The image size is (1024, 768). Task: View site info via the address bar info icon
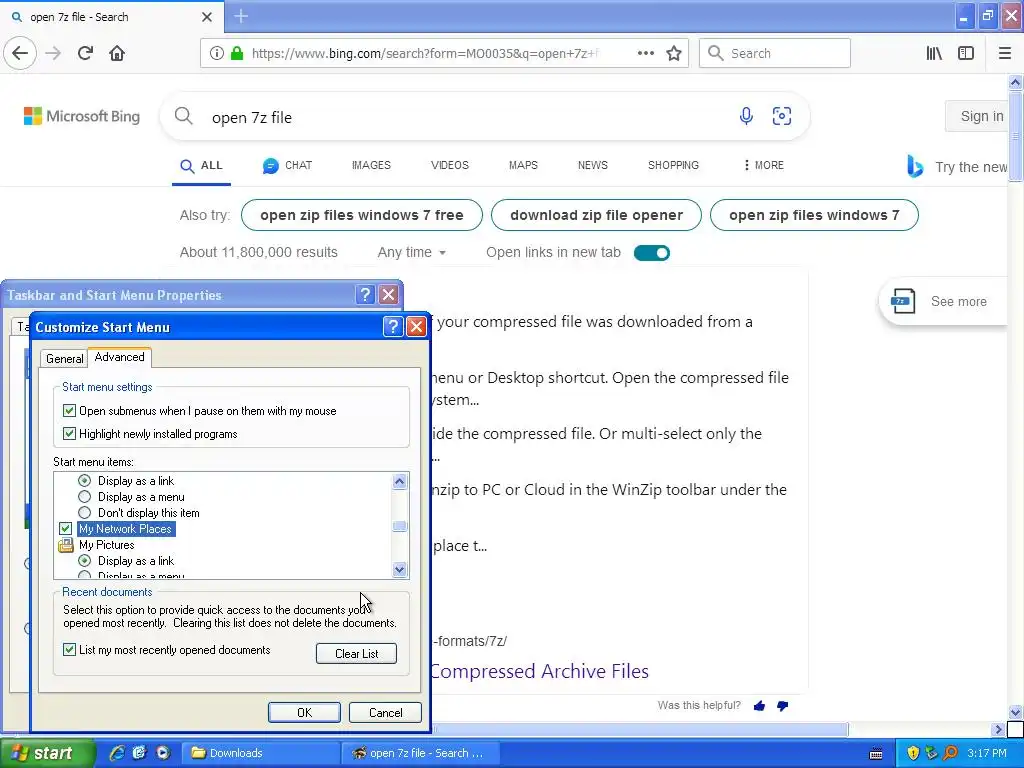(x=216, y=53)
